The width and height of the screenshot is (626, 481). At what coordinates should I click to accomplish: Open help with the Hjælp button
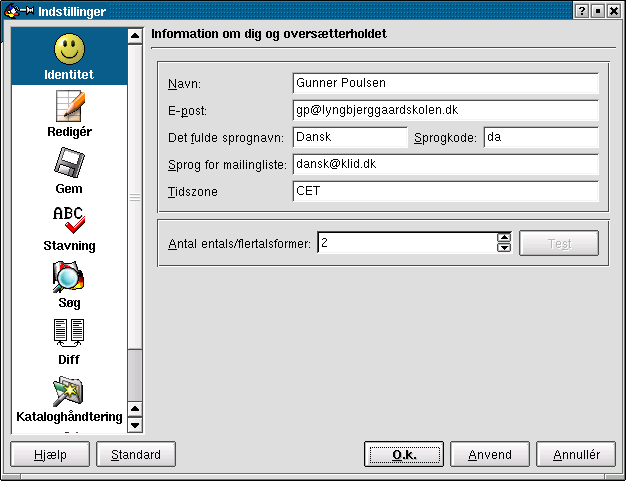49,454
